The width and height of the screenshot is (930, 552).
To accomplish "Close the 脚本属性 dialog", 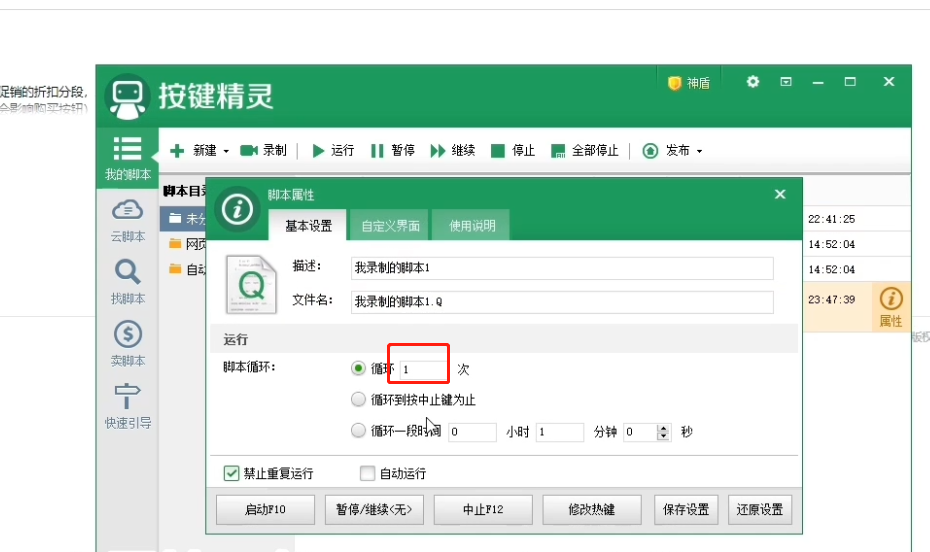I will 780,194.
